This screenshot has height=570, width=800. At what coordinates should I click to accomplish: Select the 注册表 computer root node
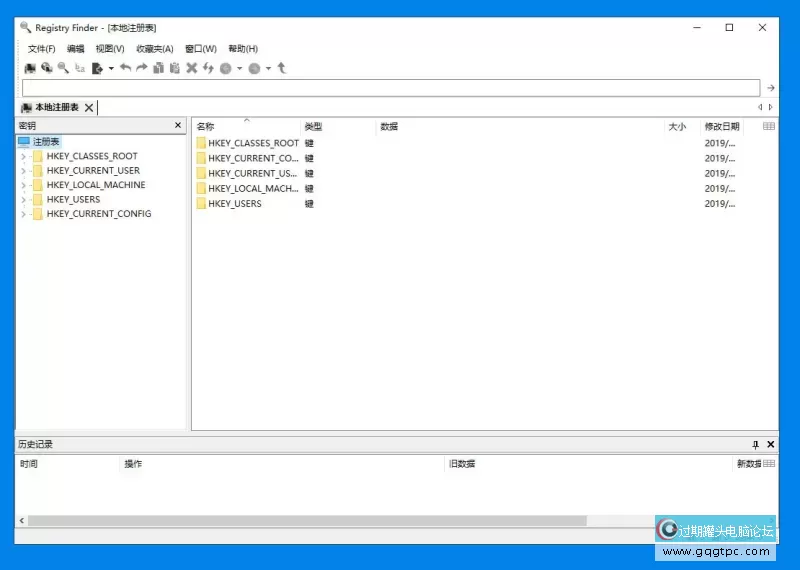click(x=39, y=141)
